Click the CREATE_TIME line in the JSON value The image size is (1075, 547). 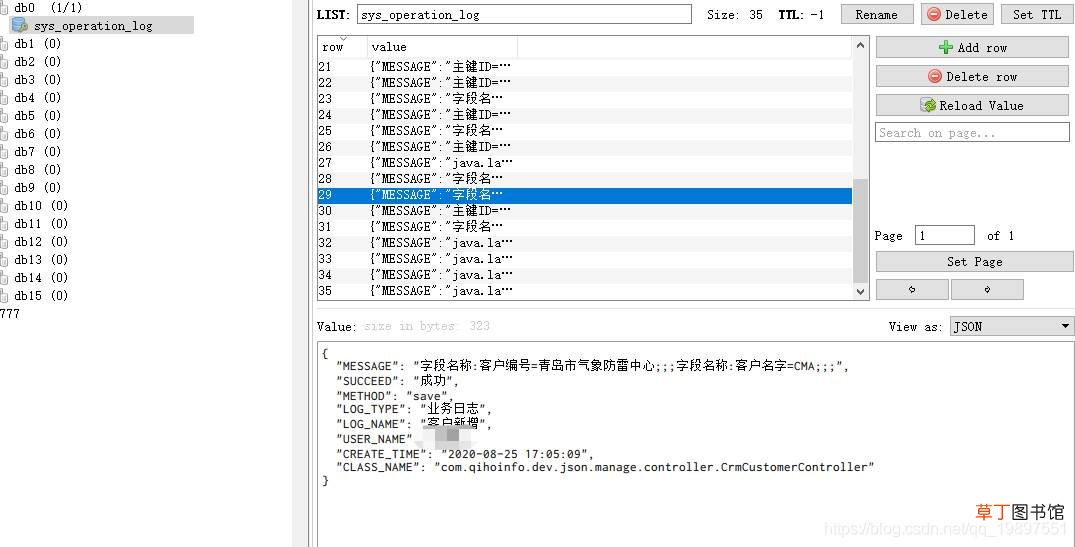point(465,454)
